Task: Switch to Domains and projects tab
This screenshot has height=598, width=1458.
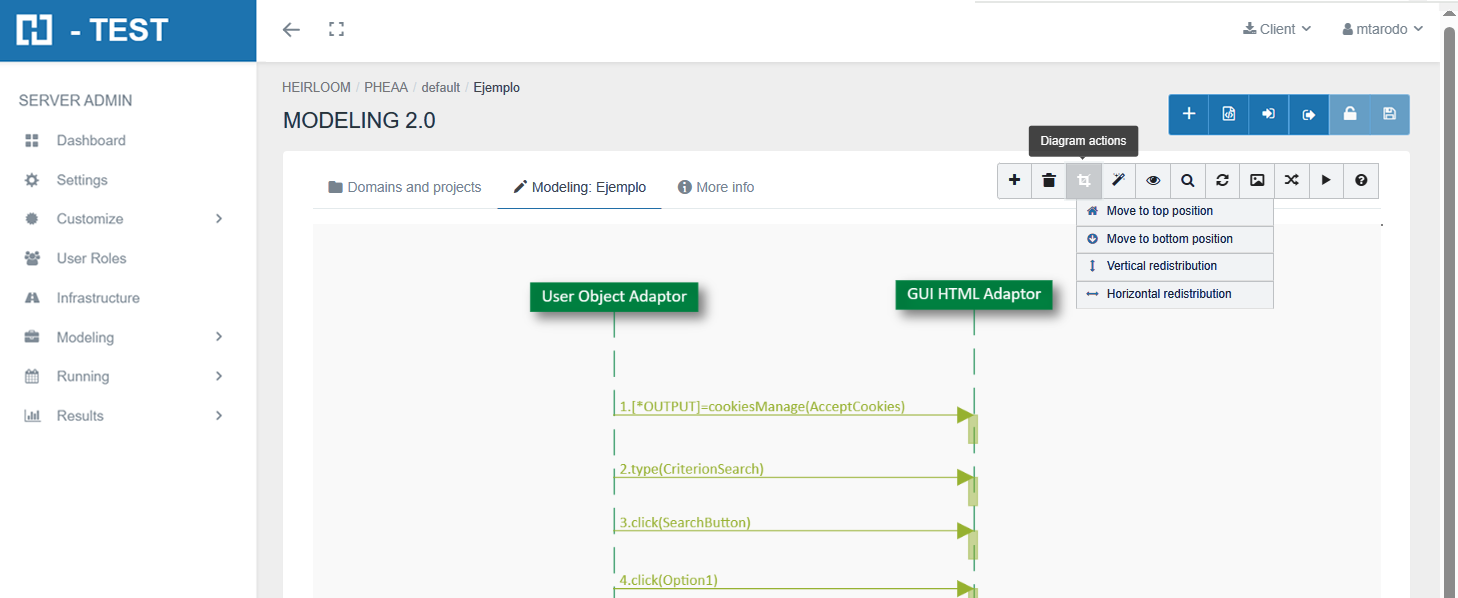Action: 405,188
